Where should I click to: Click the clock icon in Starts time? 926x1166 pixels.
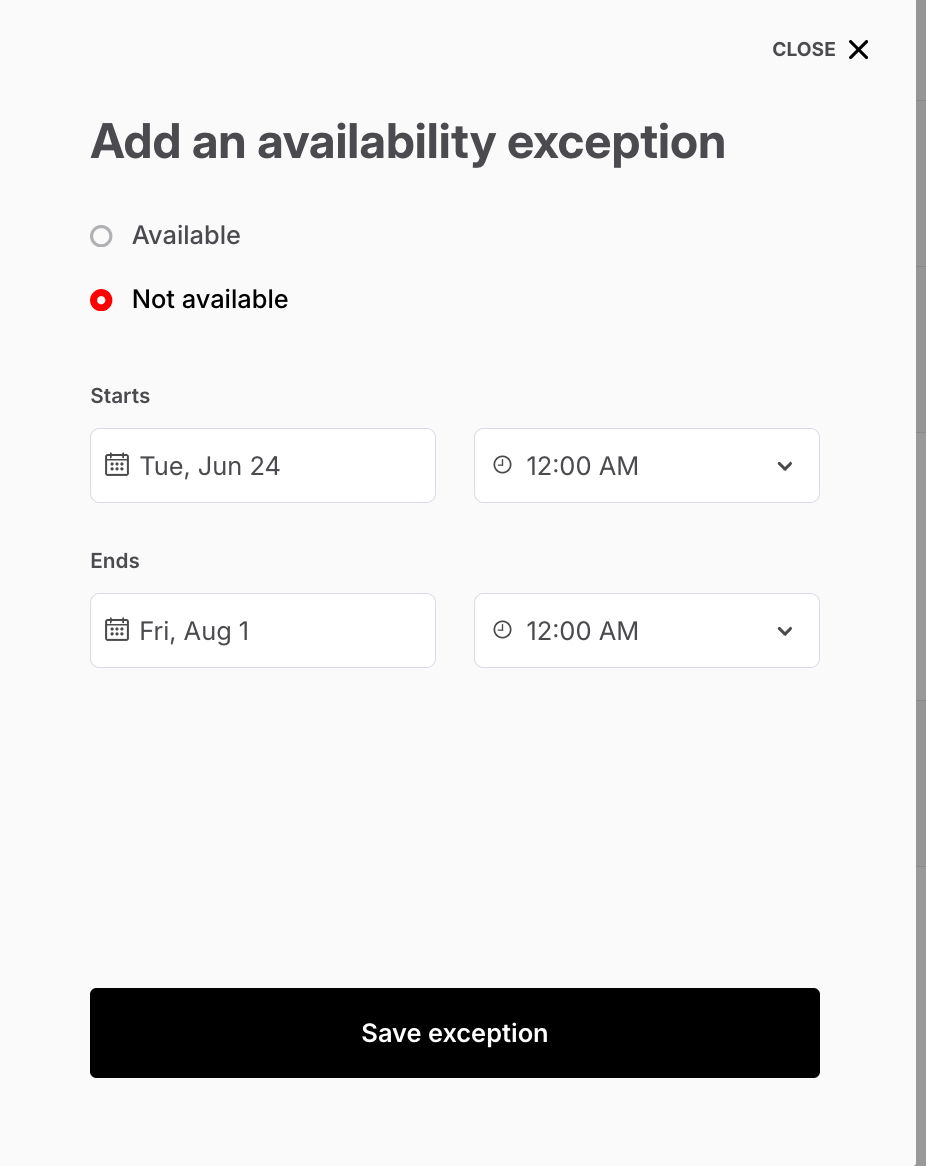(x=503, y=465)
